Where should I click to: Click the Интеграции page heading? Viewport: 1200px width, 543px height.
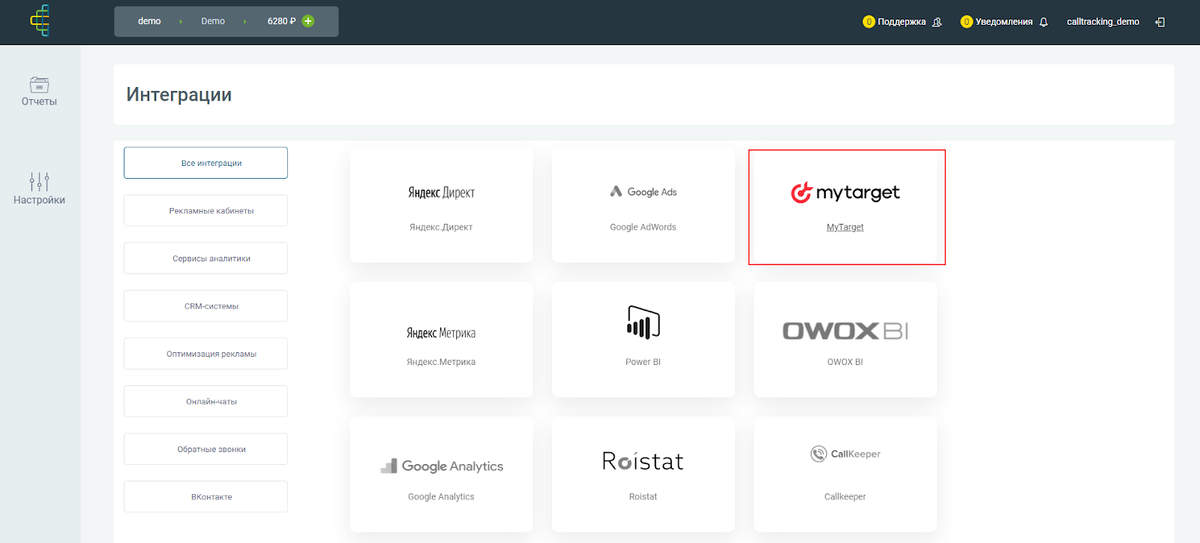pyautogui.click(x=179, y=95)
